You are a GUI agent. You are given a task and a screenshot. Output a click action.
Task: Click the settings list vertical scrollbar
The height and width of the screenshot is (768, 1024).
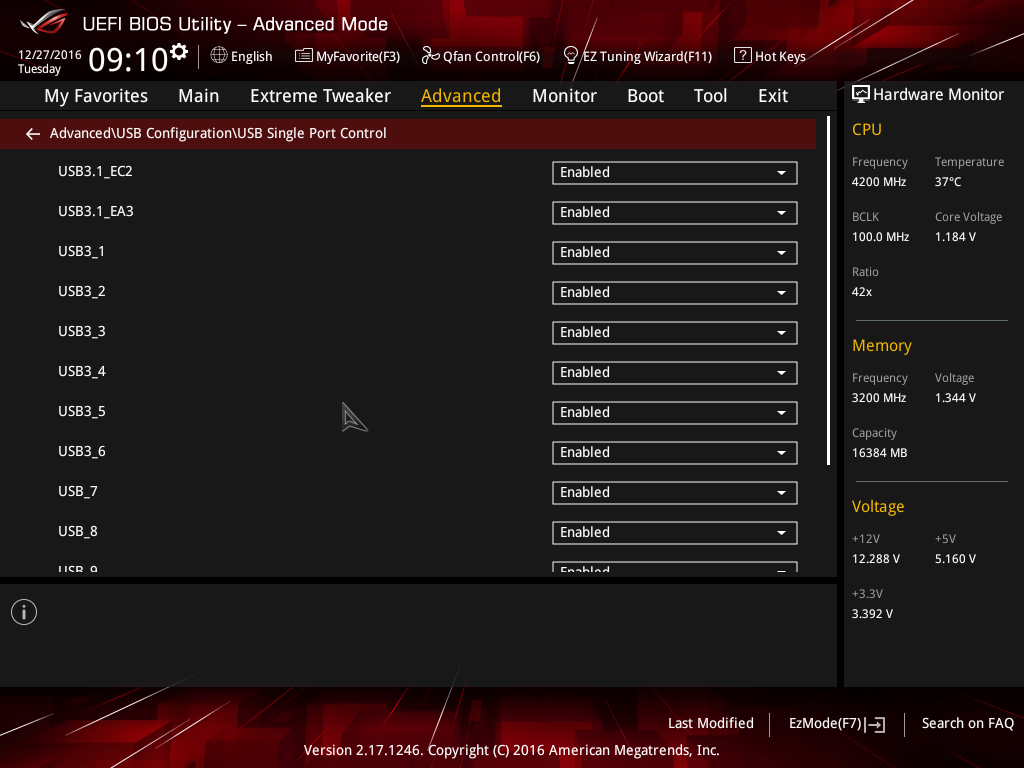[x=828, y=291]
